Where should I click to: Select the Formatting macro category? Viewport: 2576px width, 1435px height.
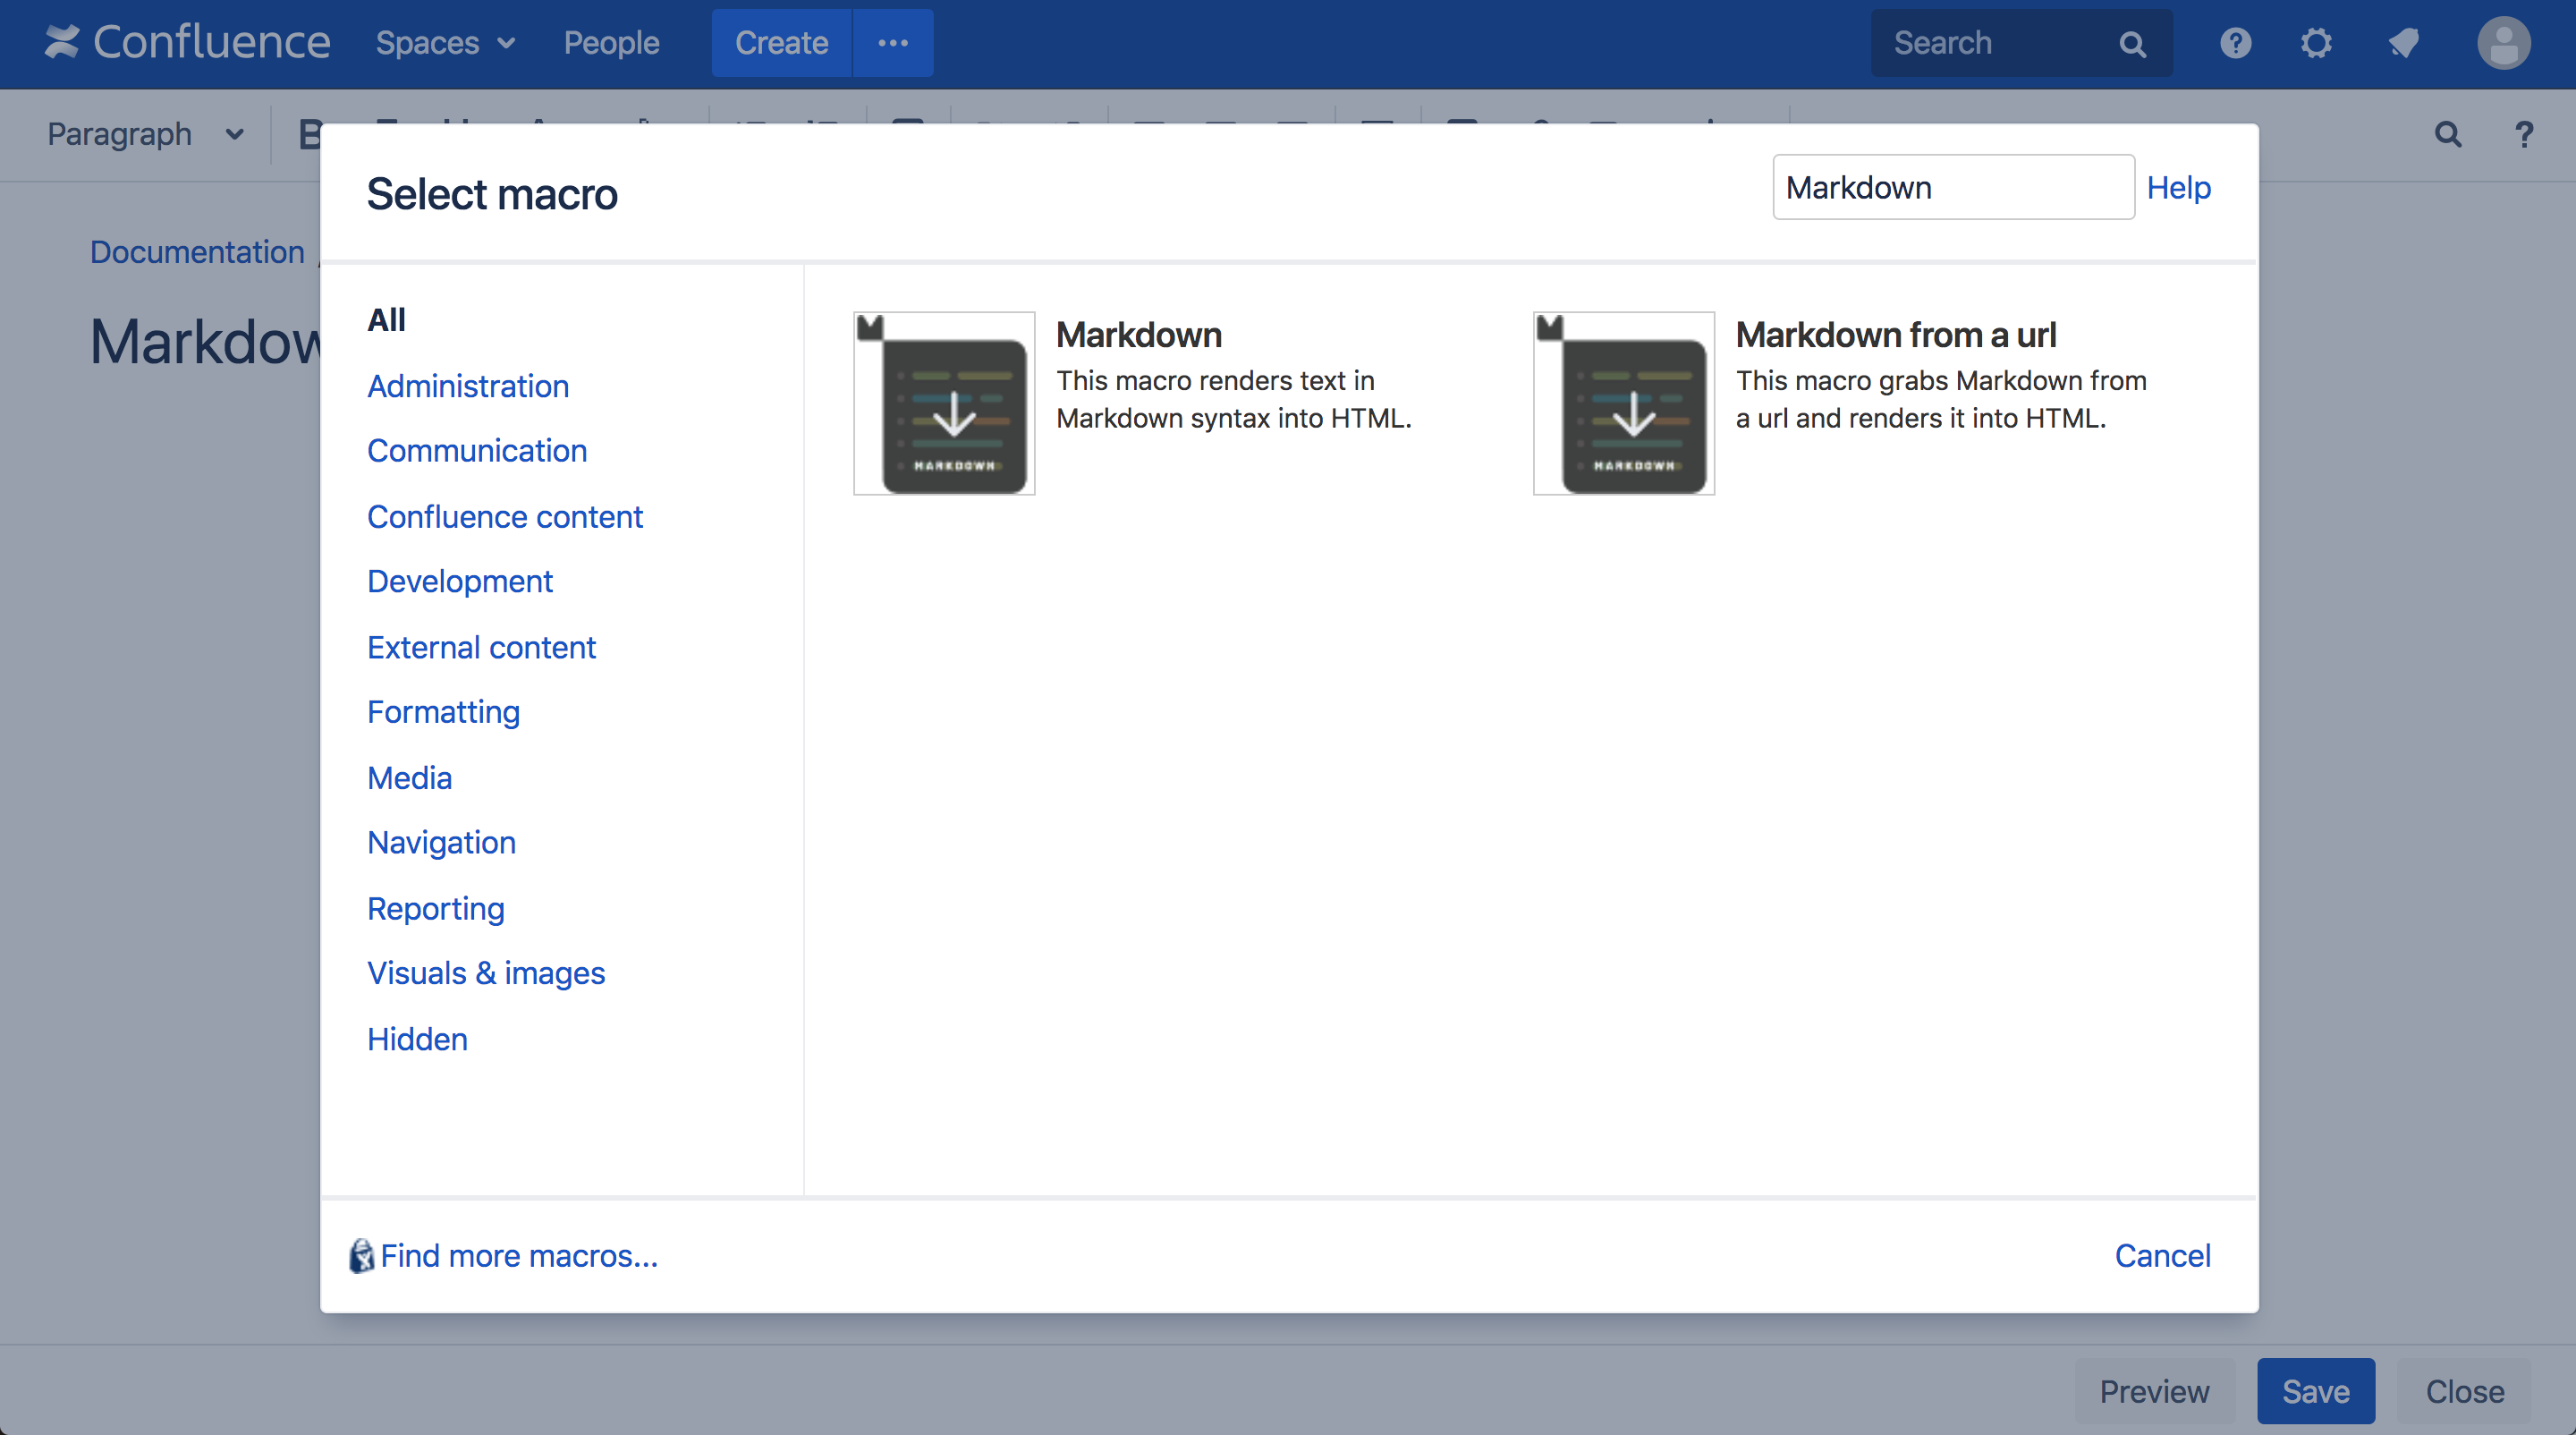(x=444, y=712)
